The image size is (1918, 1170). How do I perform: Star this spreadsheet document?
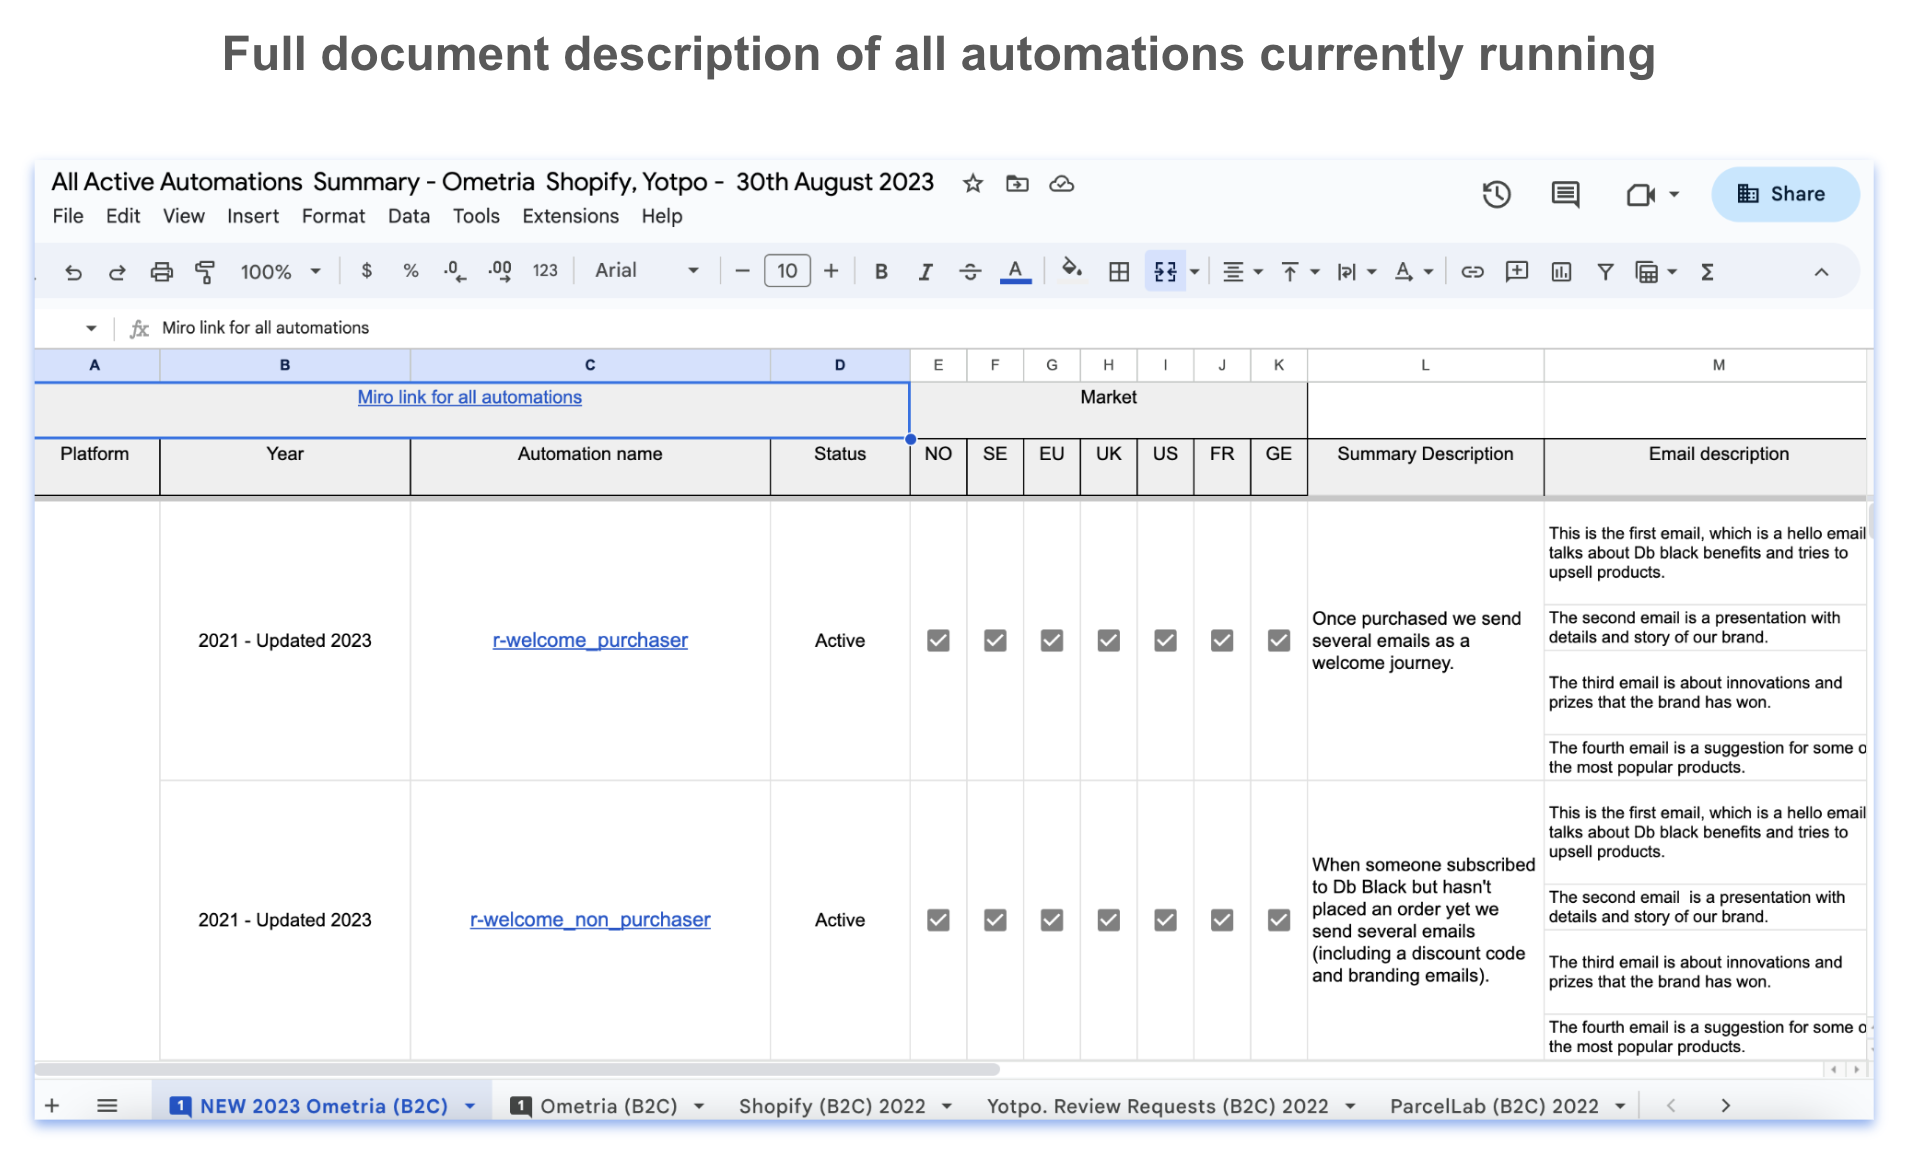[973, 183]
